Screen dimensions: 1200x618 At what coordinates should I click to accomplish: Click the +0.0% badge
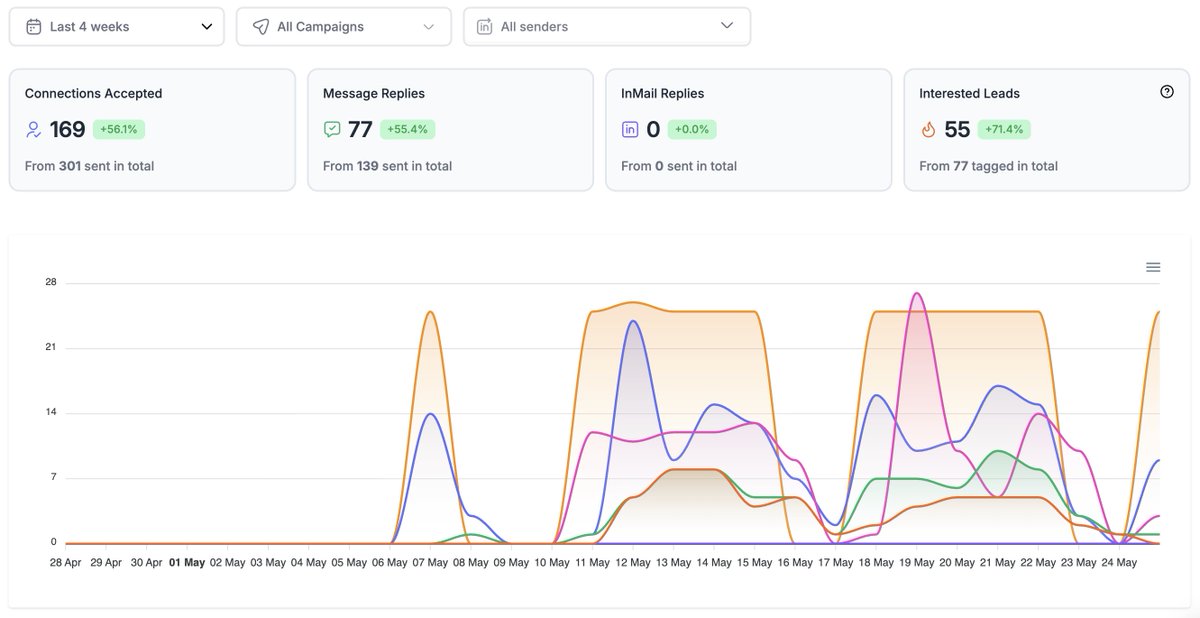[693, 129]
